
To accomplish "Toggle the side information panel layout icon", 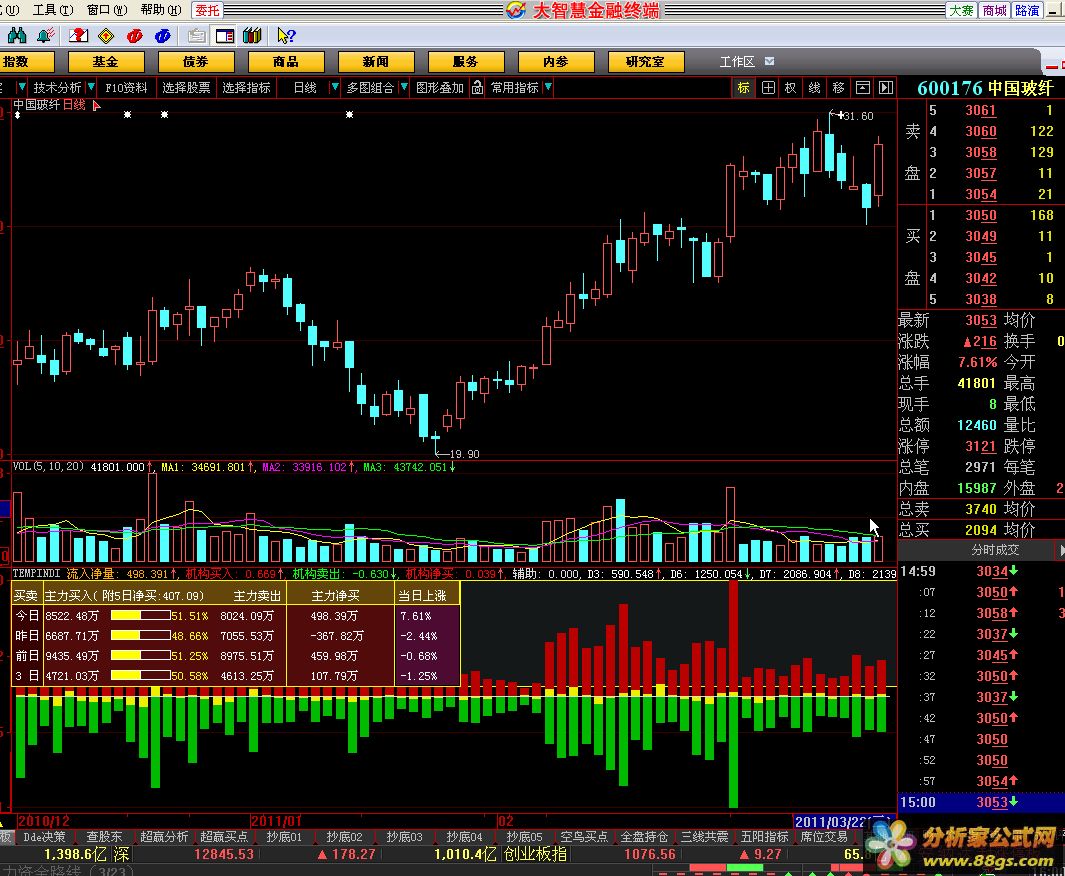I will pos(225,35).
